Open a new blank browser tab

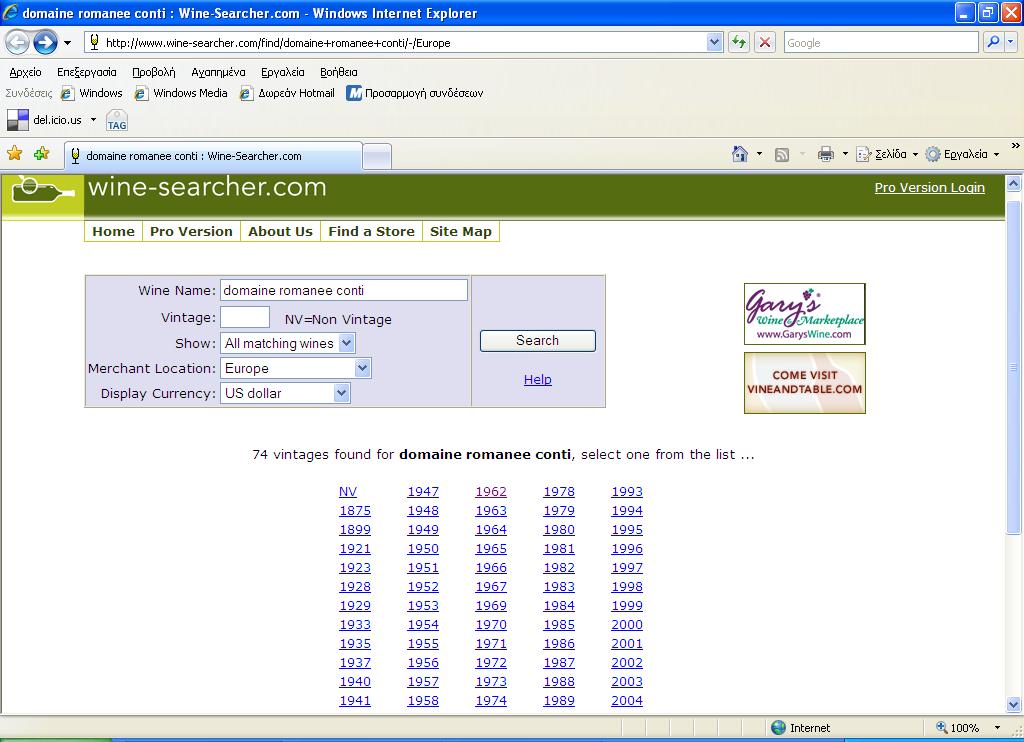click(x=377, y=157)
